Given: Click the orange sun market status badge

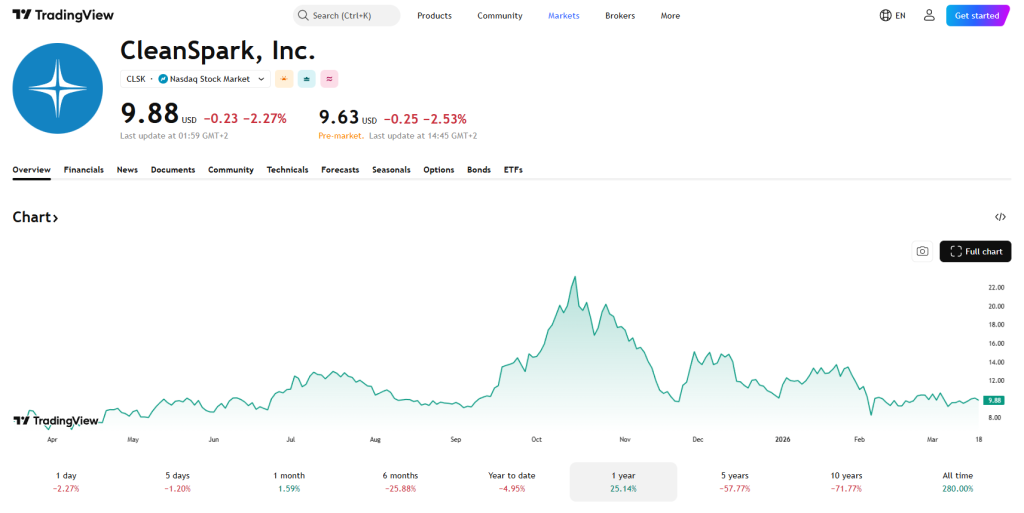Looking at the screenshot, I should [284, 79].
